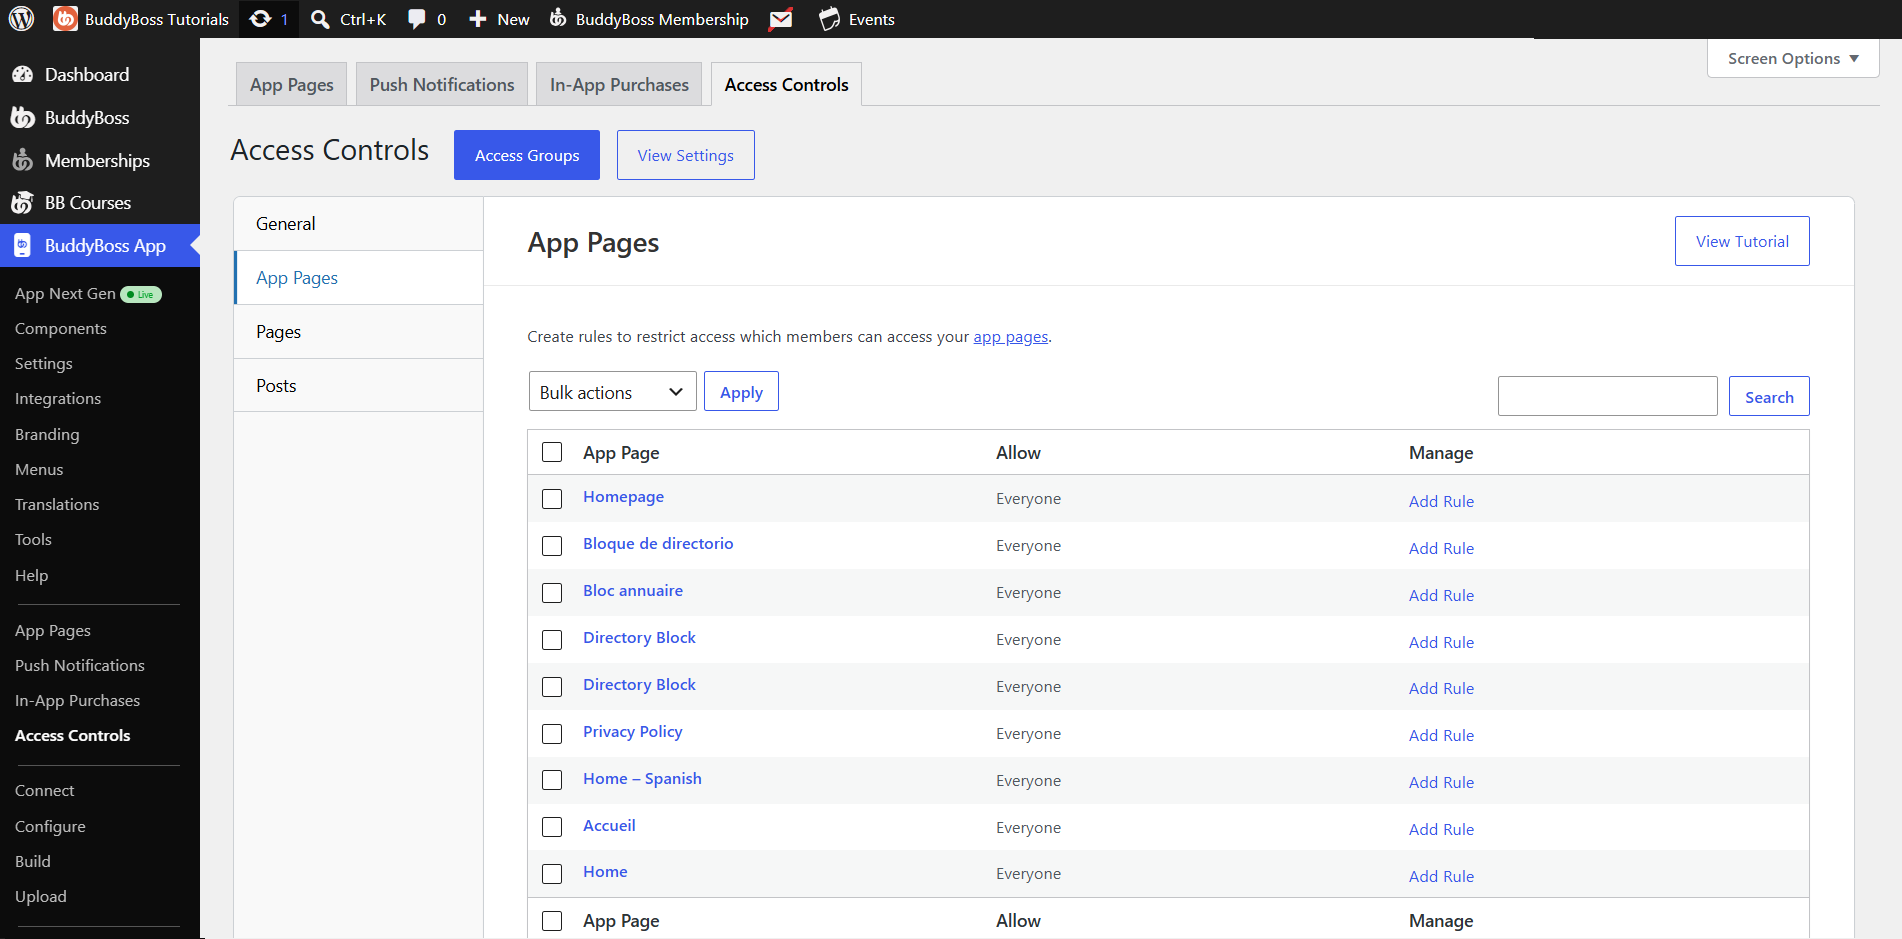Click Add Rule for Homepage
This screenshot has height=939, width=1902.
coord(1441,501)
